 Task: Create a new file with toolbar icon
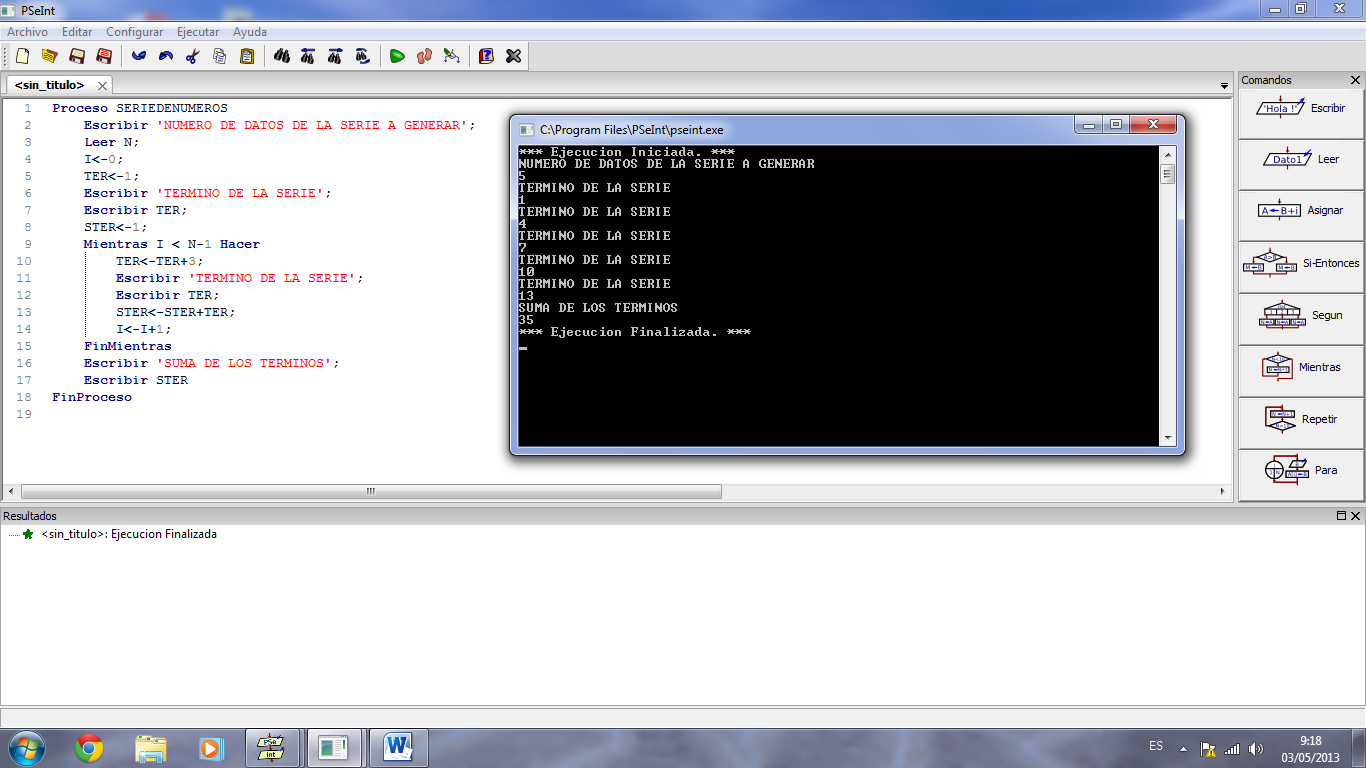[x=22, y=56]
